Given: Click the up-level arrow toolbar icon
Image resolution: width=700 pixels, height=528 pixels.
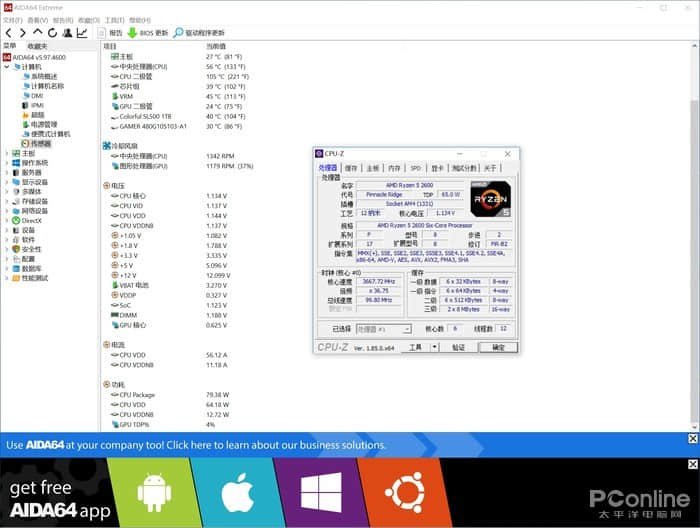Looking at the screenshot, I should pos(38,32).
